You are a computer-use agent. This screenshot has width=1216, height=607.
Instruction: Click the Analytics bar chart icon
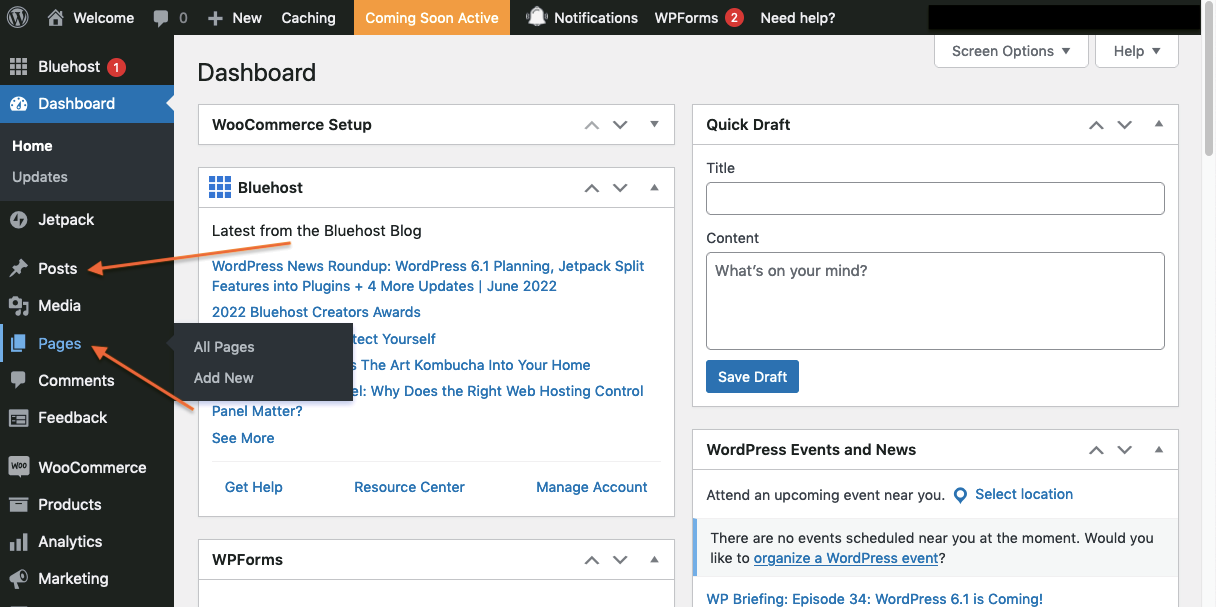point(18,542)
